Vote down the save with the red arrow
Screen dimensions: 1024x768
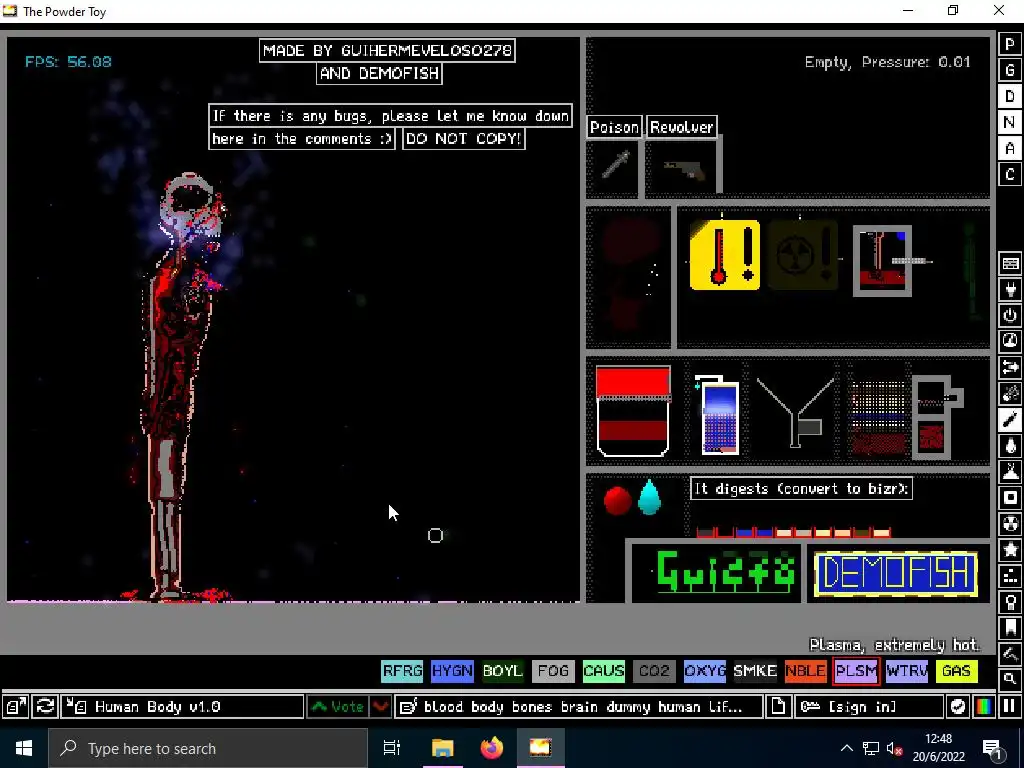tap(381, 707)
